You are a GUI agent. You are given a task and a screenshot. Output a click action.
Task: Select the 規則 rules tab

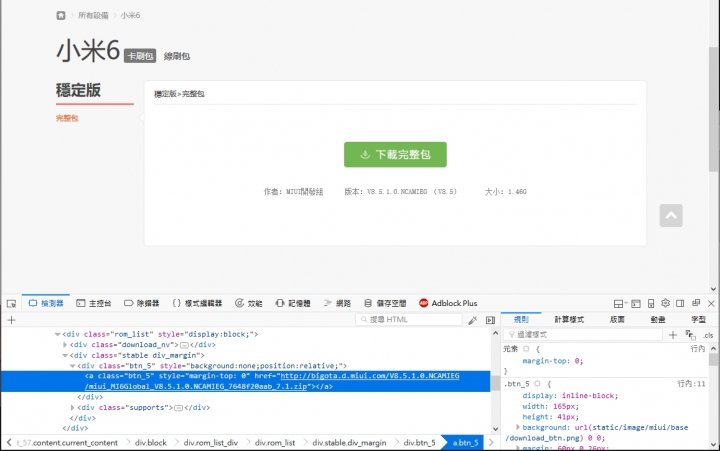click(521, 319)
